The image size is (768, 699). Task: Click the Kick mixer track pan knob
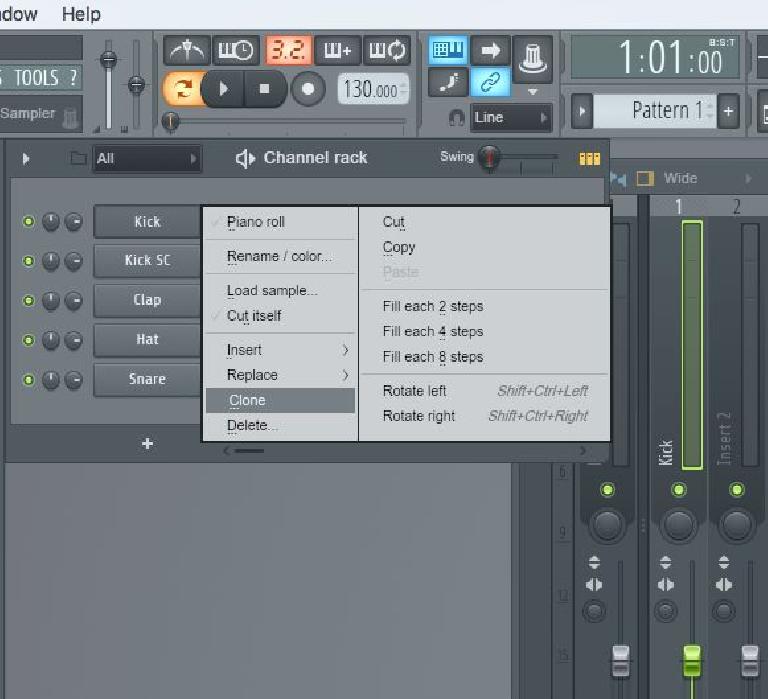[678, 525]
